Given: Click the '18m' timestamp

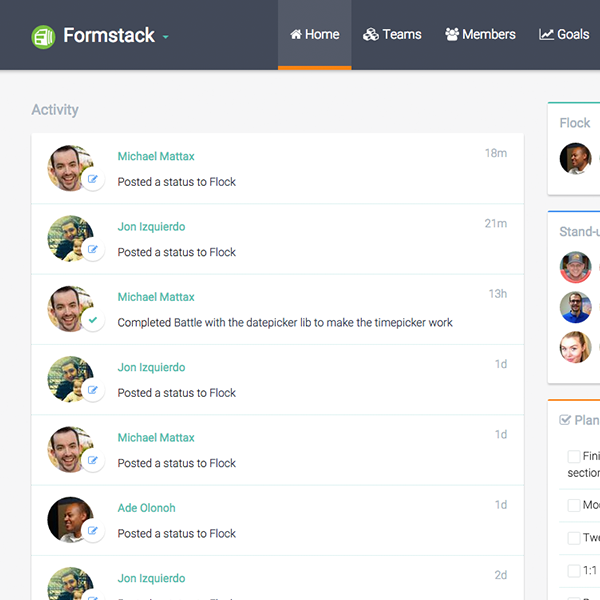Looking at the screenshot, I should coord(496,153).
